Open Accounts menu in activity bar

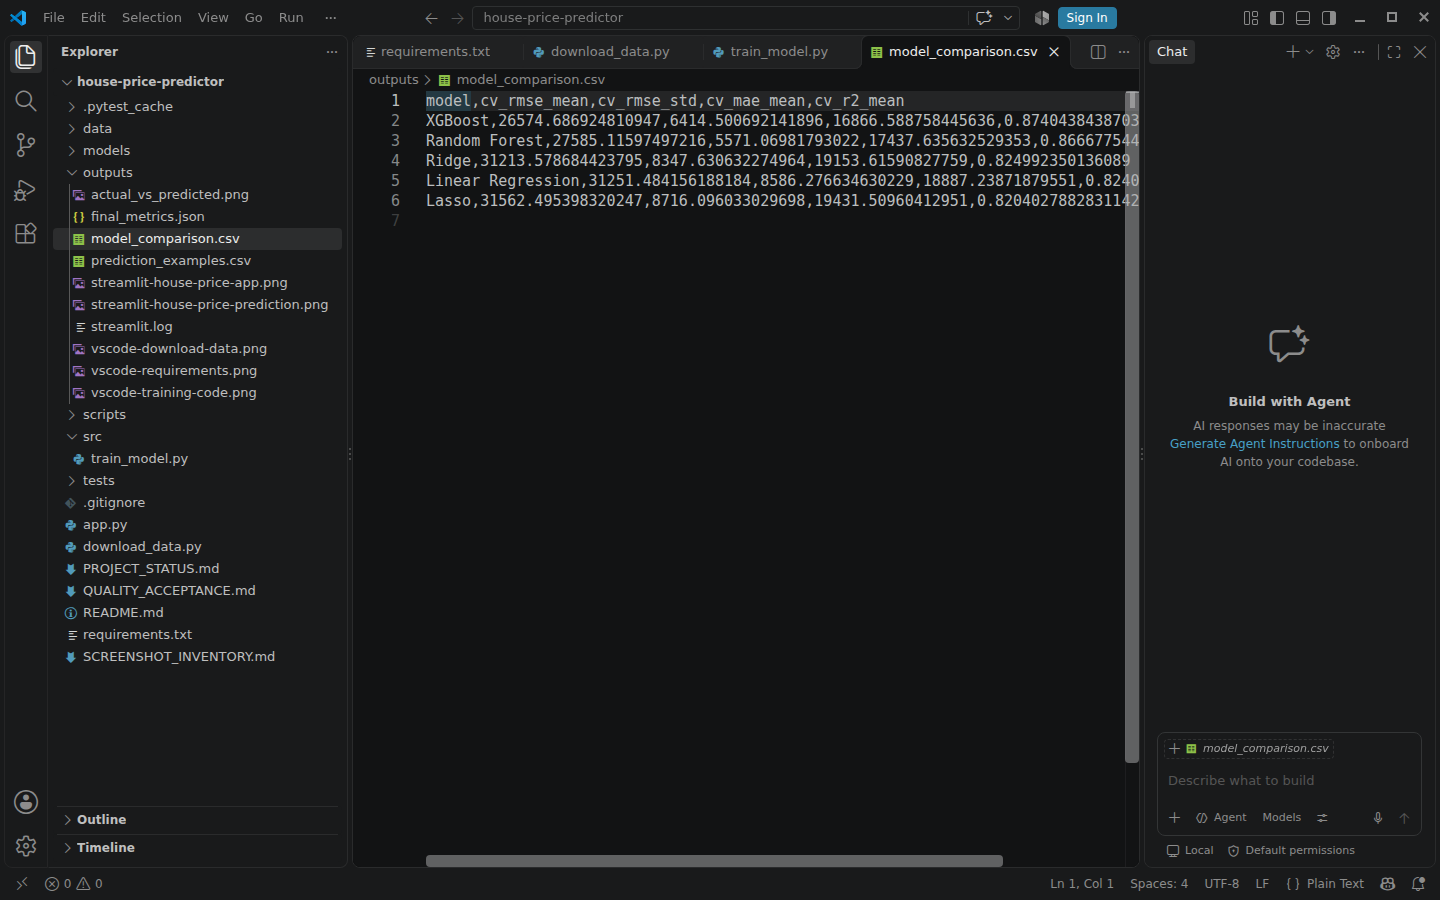click(x=26, y=802)
